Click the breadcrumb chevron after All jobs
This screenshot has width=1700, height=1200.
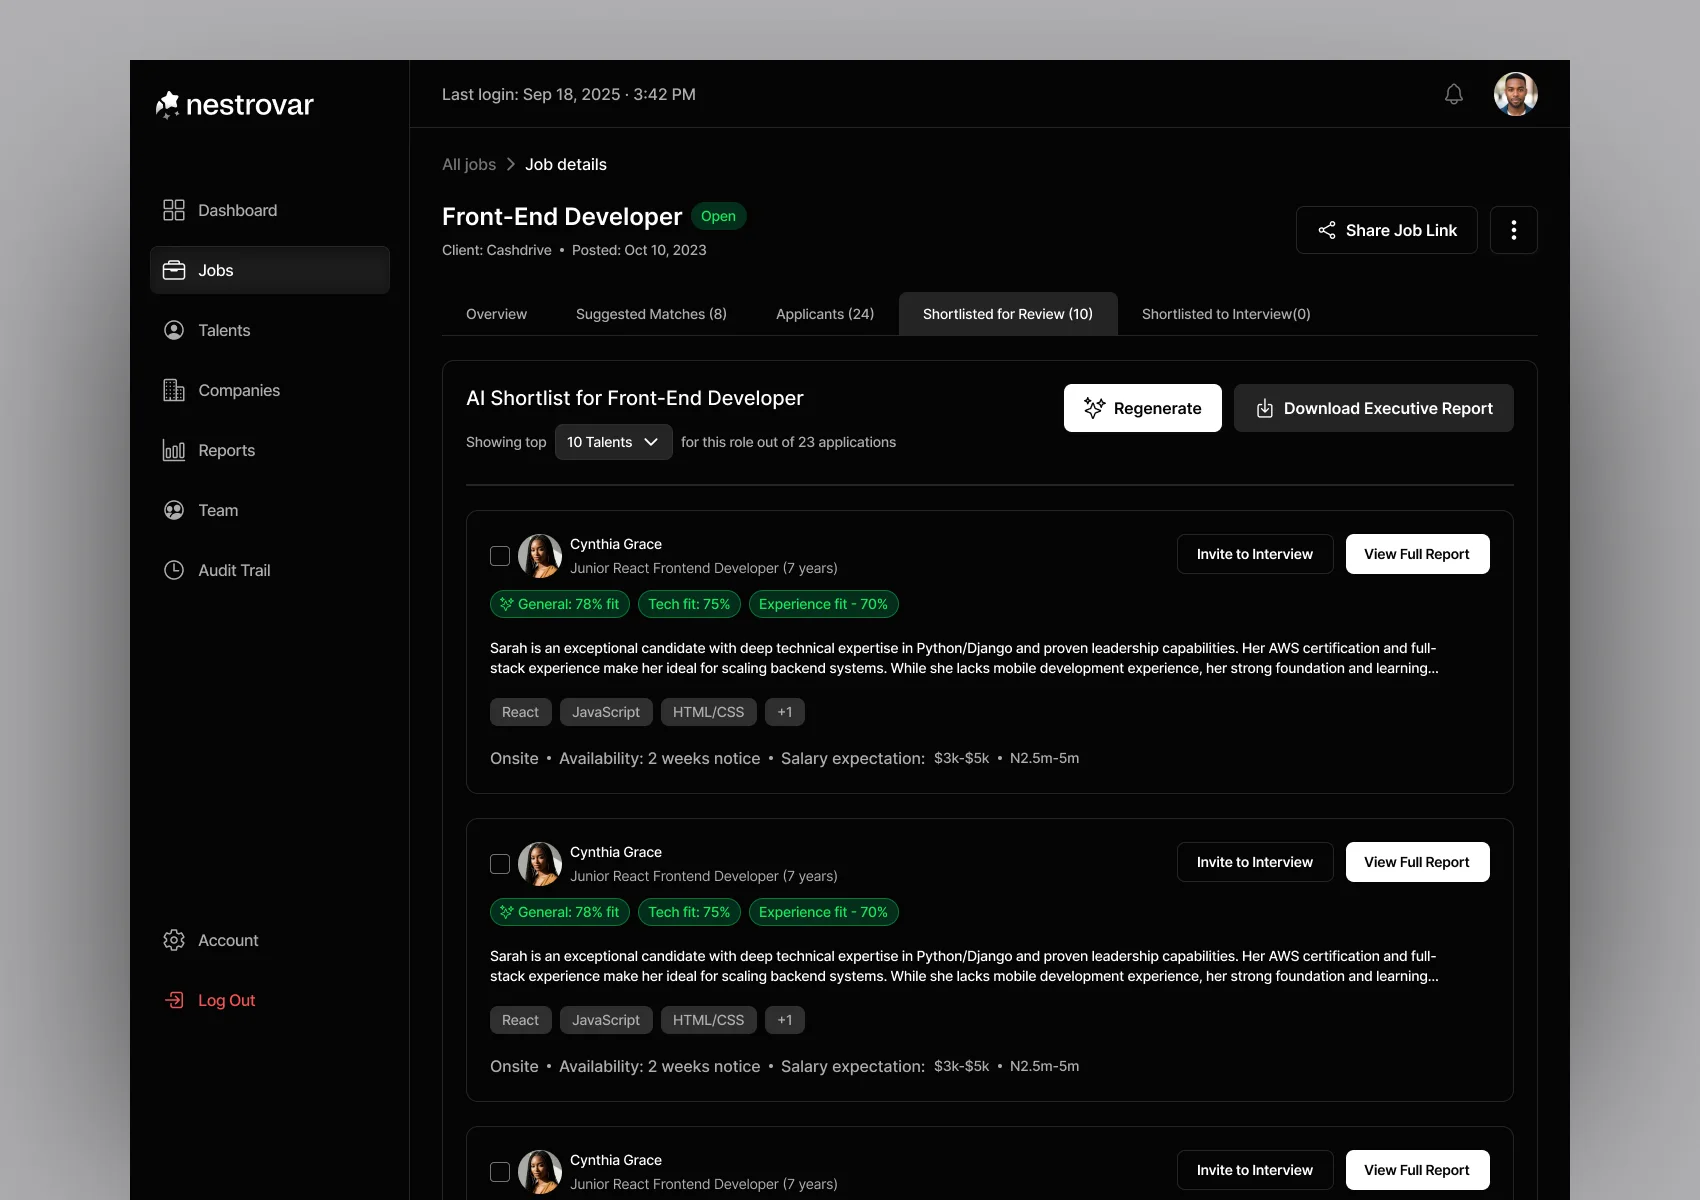[x=510, y=164]
